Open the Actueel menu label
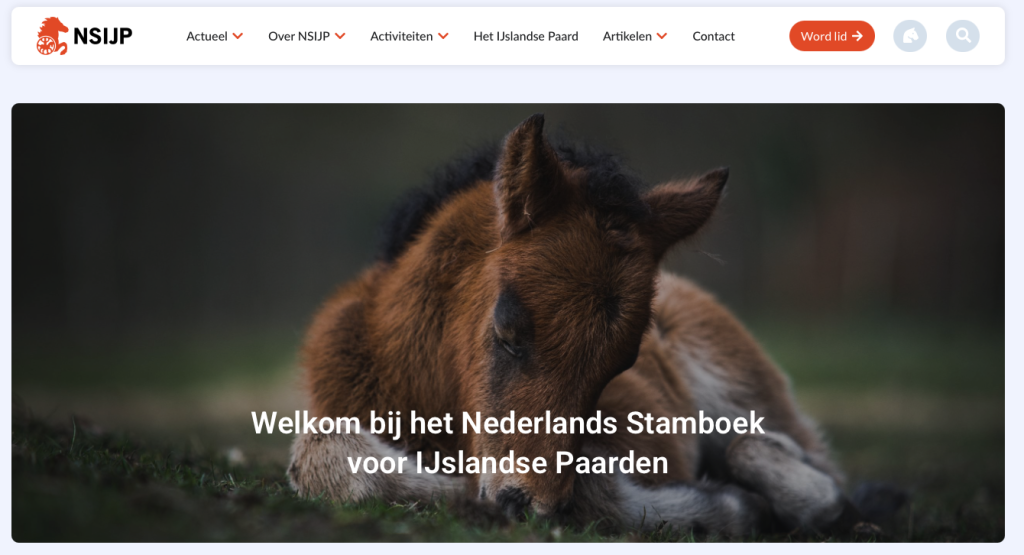Viewport: 1024px width, 555px height. [x=206, y=36]
